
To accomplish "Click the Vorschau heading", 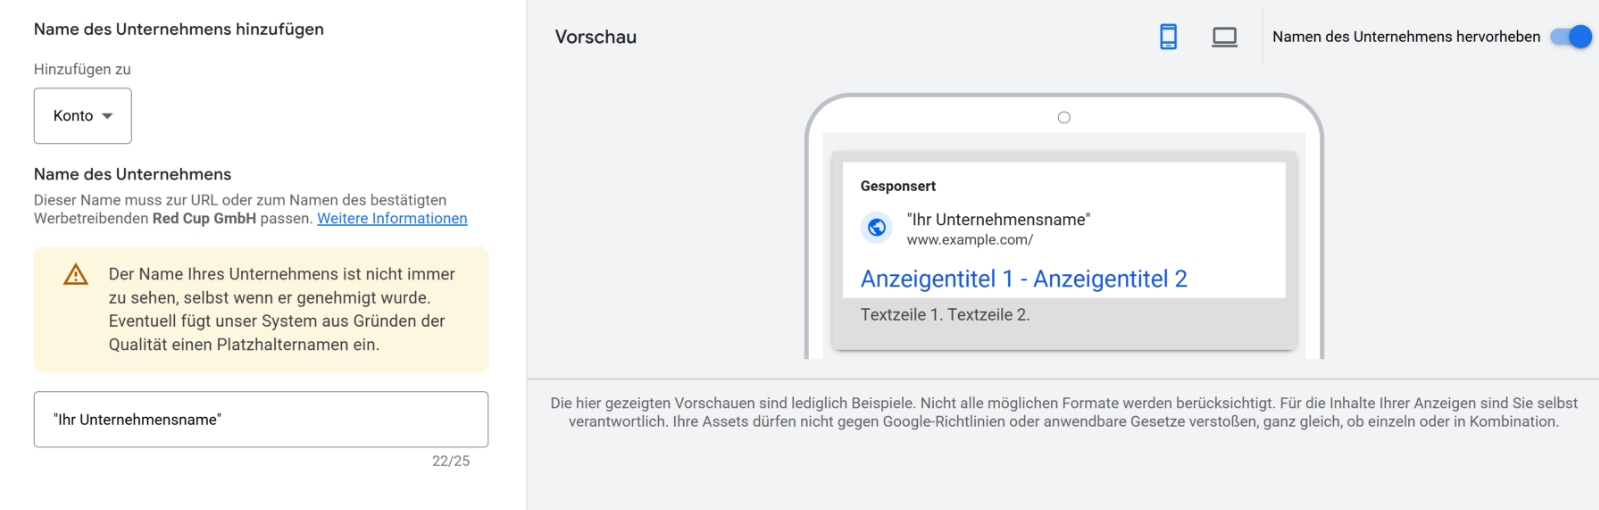I will coord(596,37).
